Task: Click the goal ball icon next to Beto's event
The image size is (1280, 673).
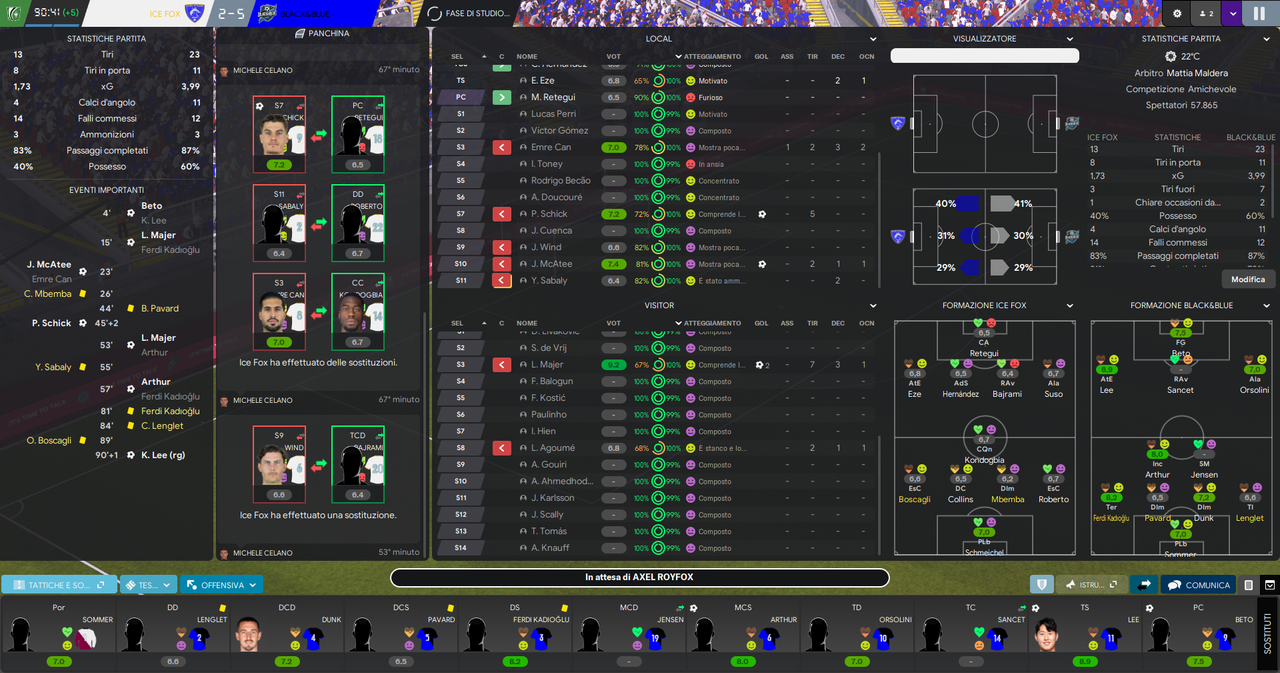Action: [131, 213]
